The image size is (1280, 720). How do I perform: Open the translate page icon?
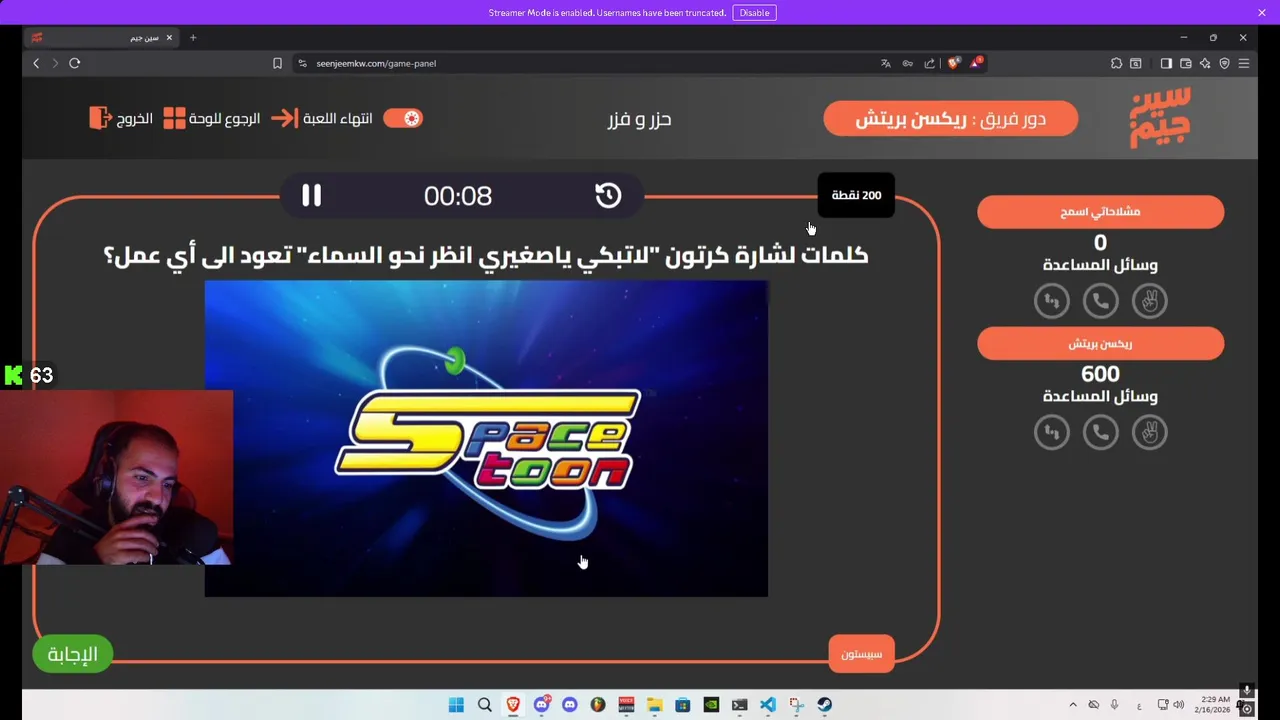886,63
